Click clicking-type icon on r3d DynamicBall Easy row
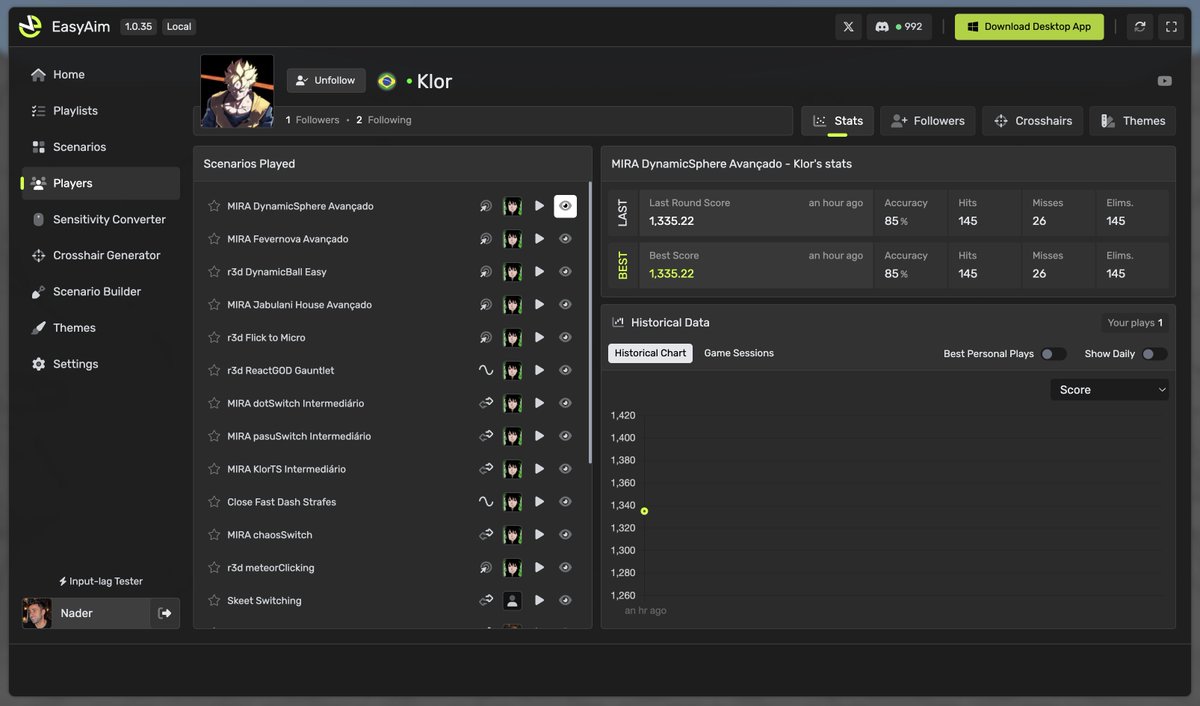Viewport: 1200px width, 706px height. pyautogui.click(x=486, y=272)
